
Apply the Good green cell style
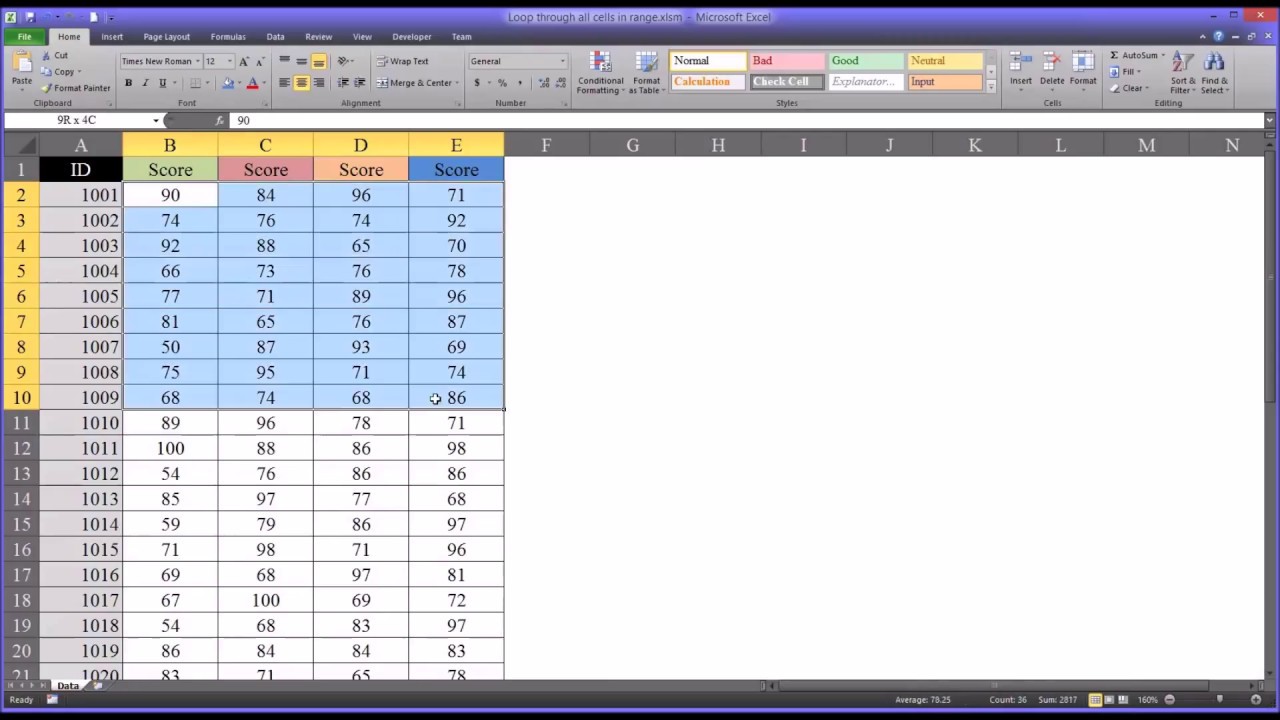pyautogui.click(x=865, y=61)
